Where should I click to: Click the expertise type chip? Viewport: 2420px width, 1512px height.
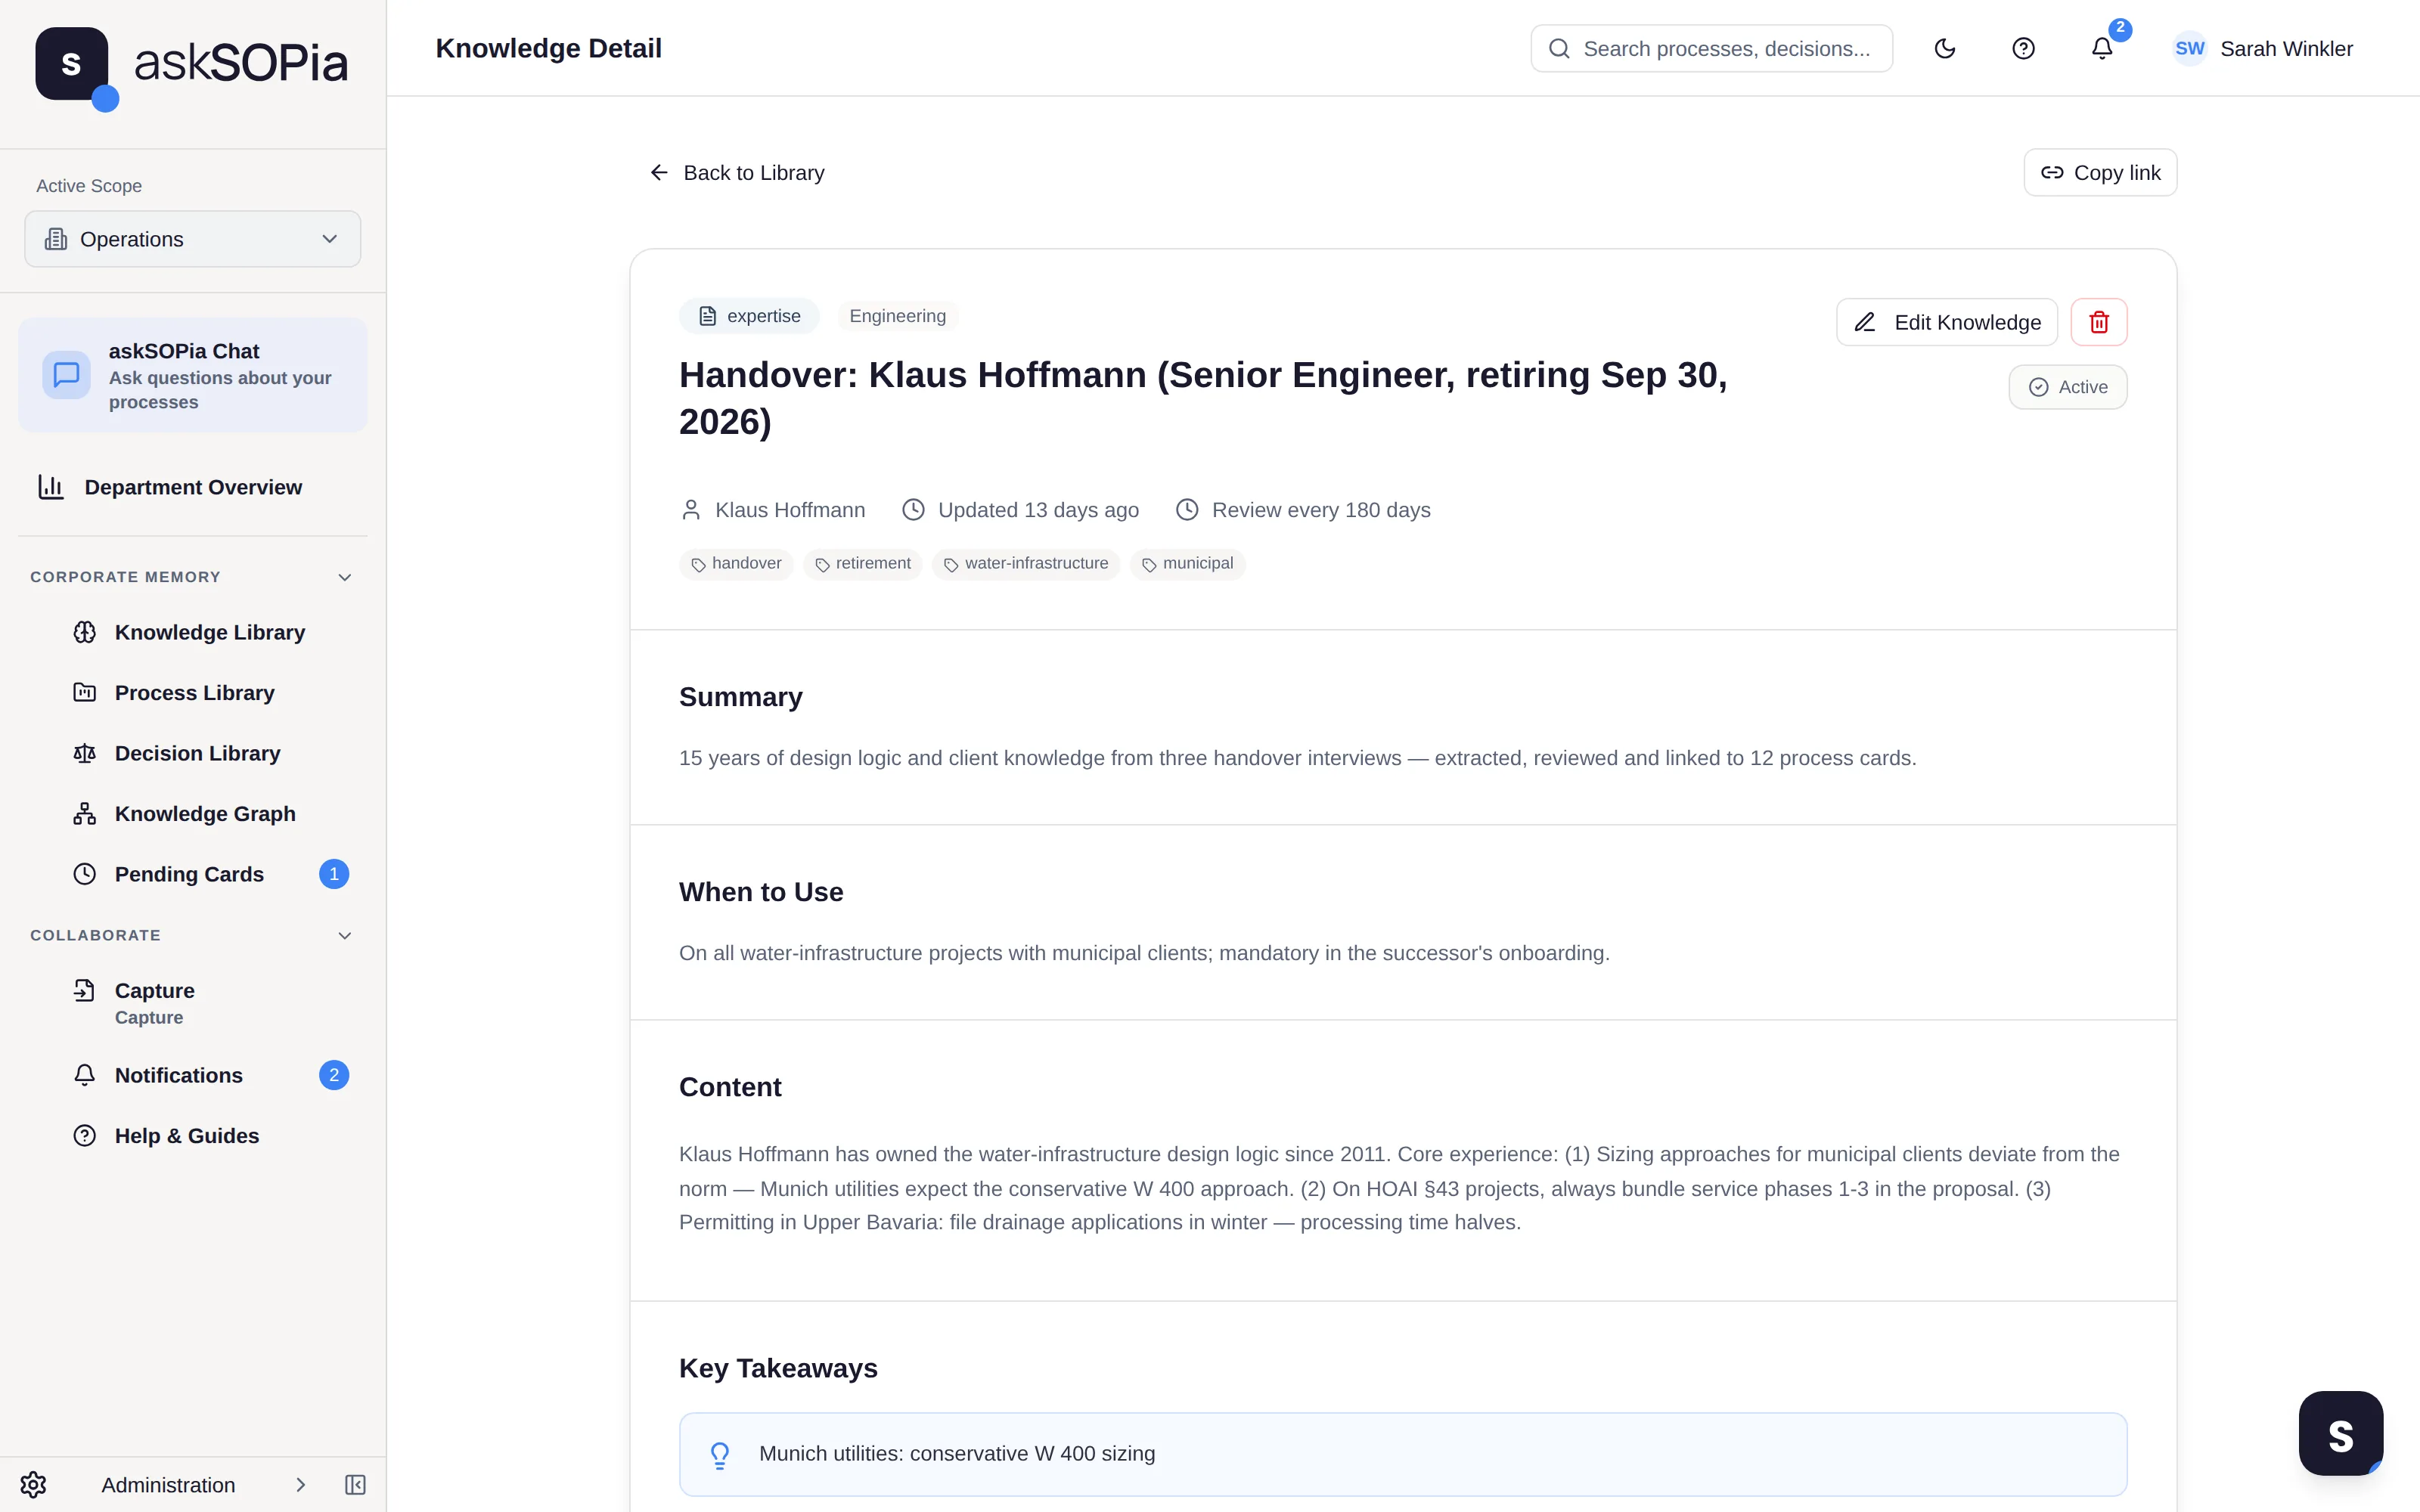pos(750,316)
